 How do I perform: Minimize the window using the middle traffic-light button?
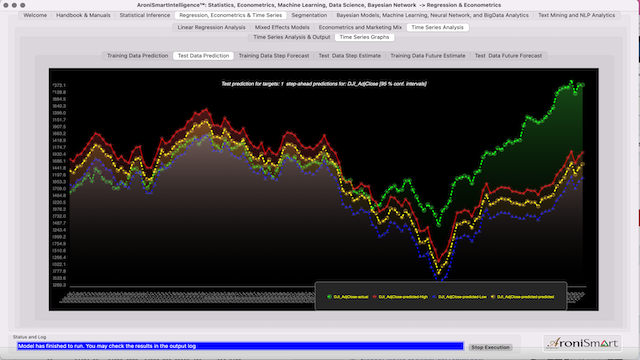point(14,5)
